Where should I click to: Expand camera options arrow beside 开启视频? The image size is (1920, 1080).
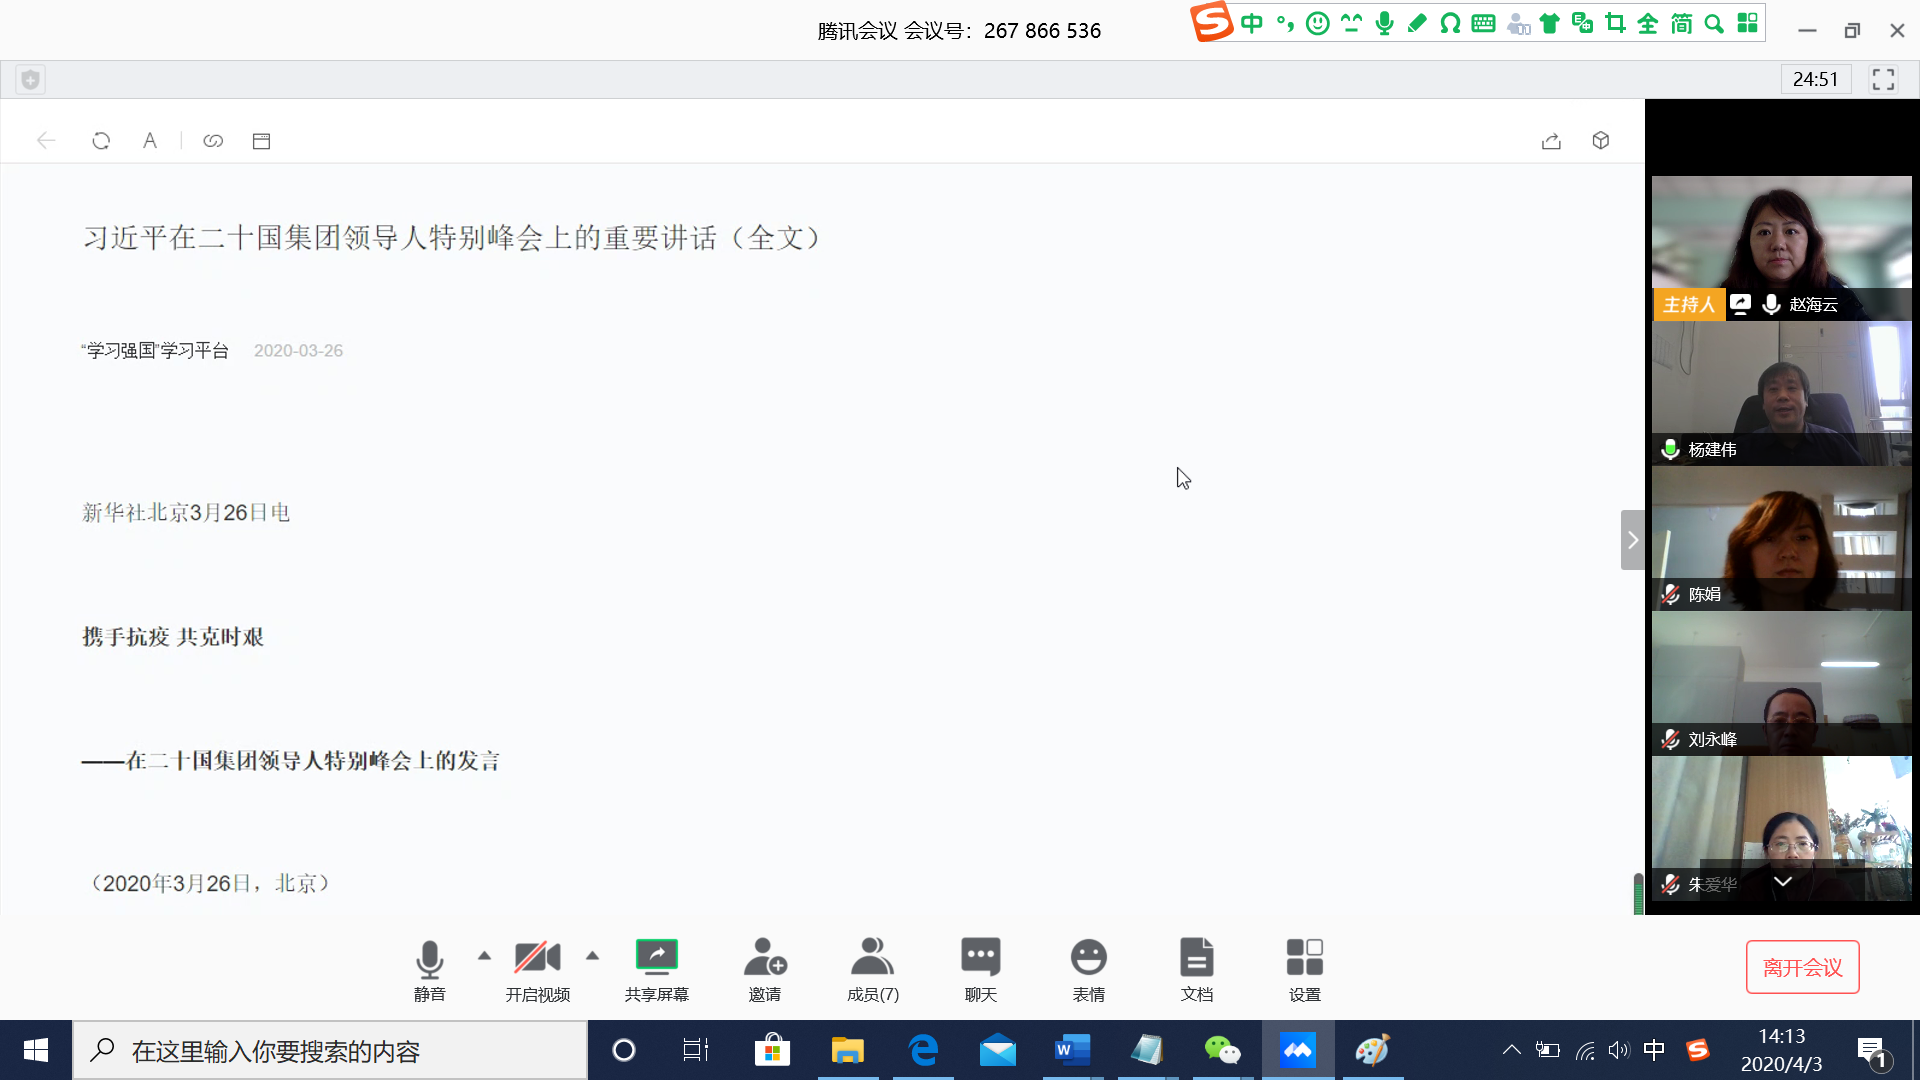point(592,956)
